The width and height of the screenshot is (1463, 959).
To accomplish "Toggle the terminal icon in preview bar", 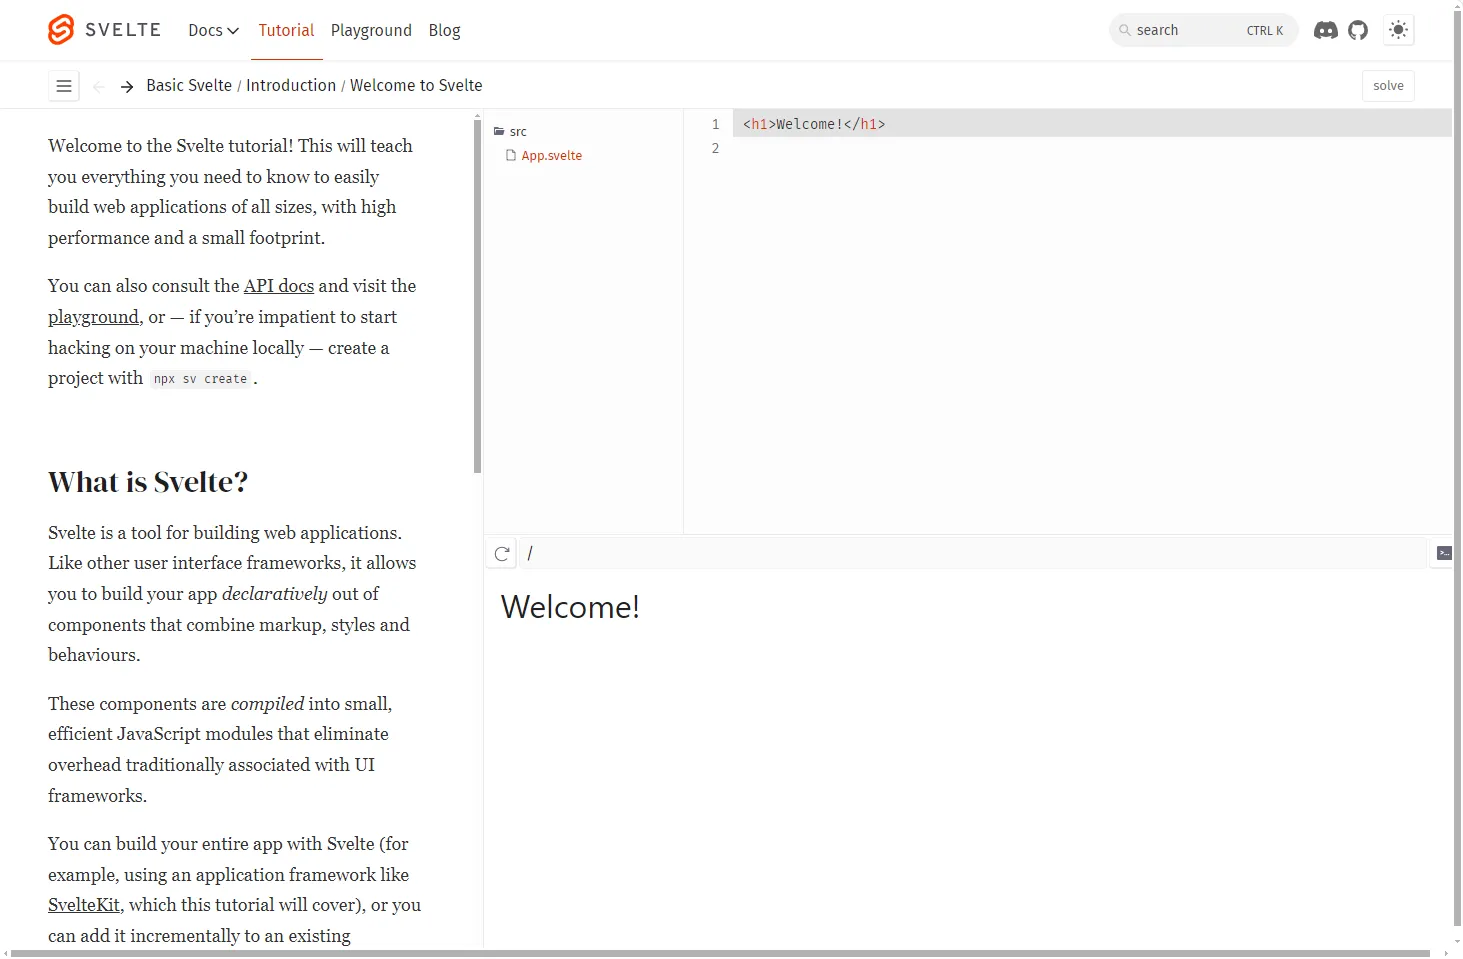I will click(1444, 553).
